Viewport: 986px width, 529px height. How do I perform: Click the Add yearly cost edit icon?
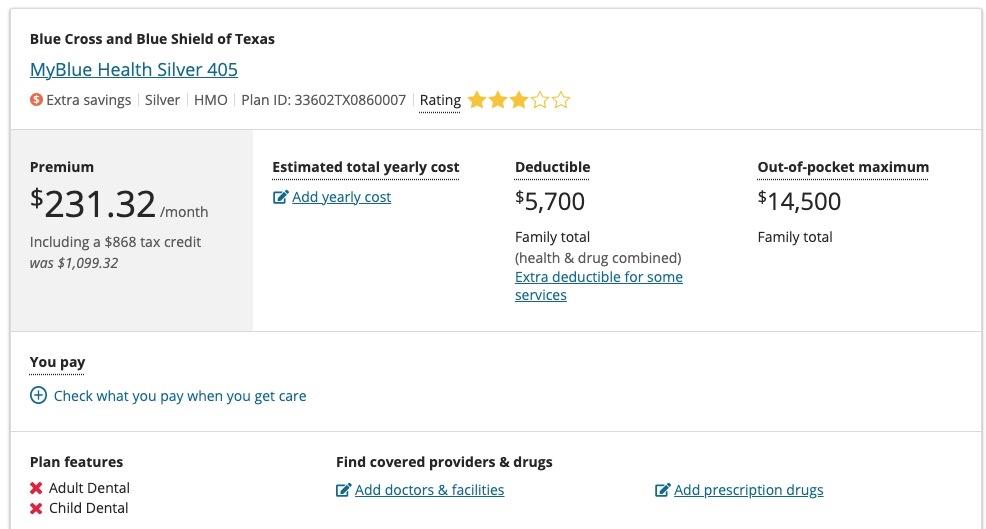coord(280,197)
